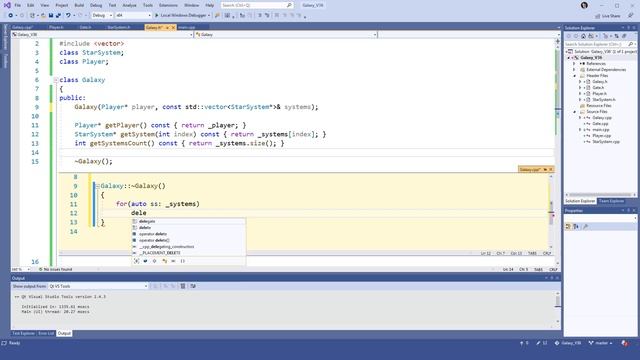Select 'operator delete' without brackets in IntelliSense
Image resolution: width=640 pixels, height=360 pixels.
click(189, 234)
